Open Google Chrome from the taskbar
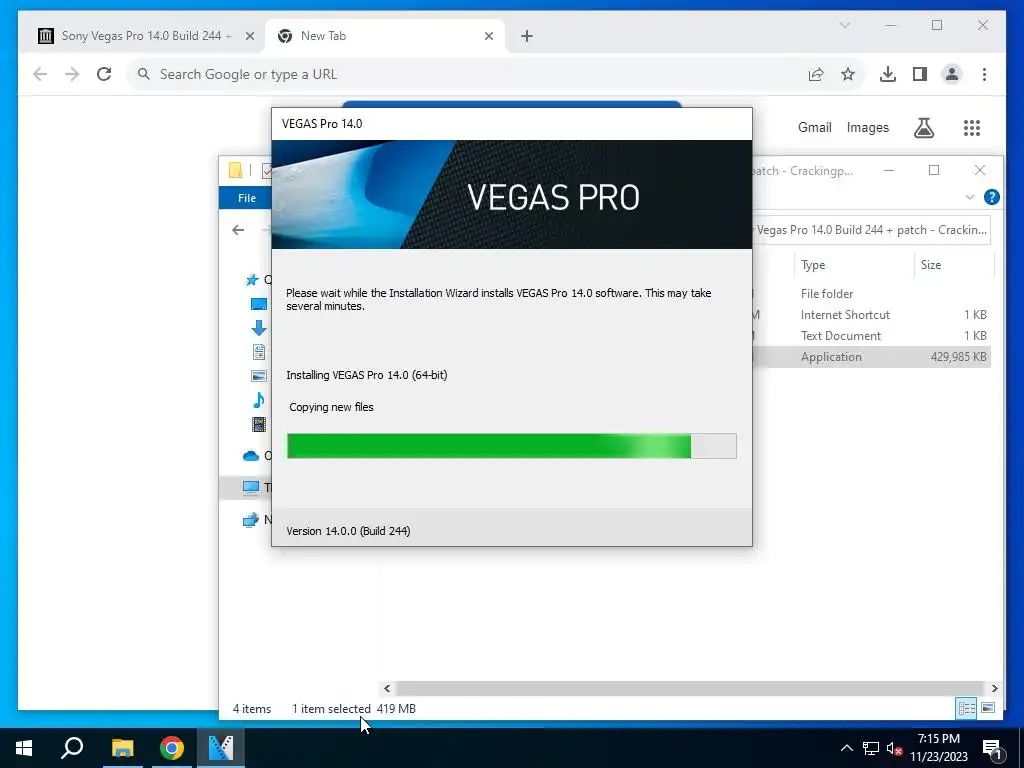 coord(172,748)
